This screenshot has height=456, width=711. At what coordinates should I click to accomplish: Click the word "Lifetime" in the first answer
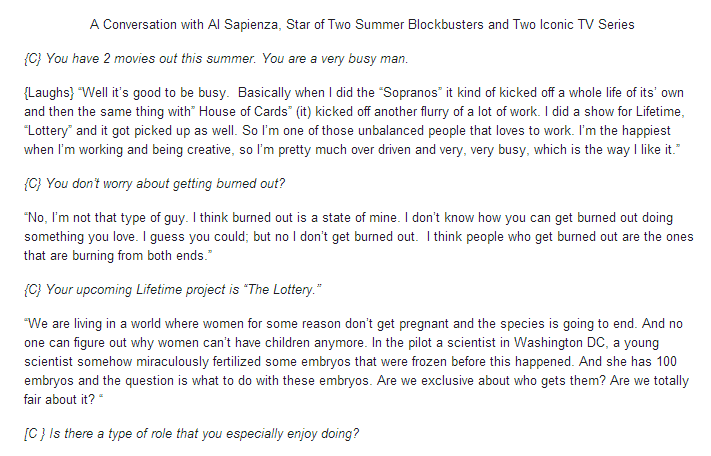(x=660, y=112)
